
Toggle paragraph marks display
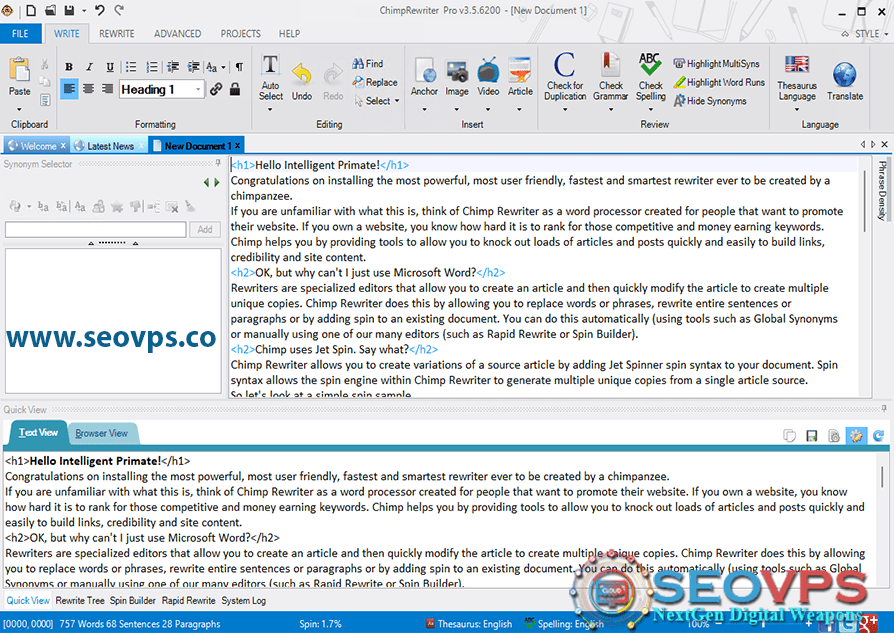239,67
